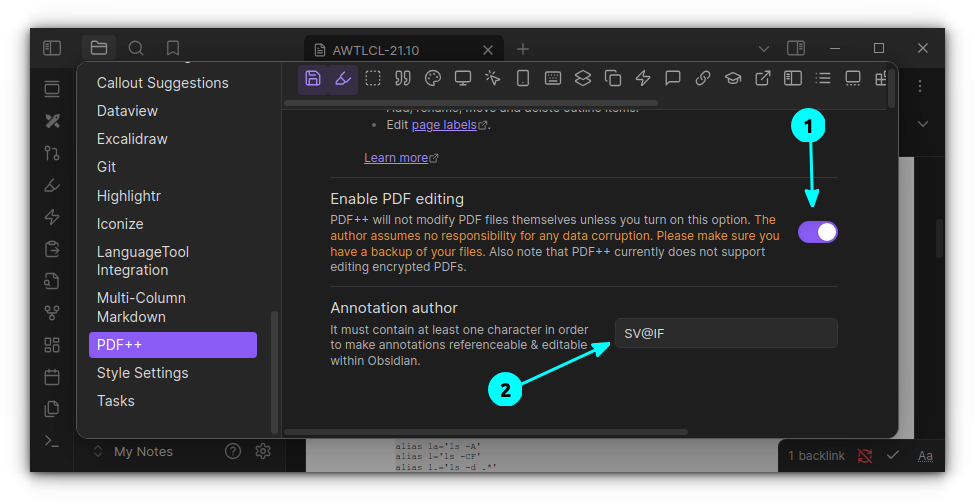Screen dimensions: 975x504
Task: Open the Learn more link
Action: pos(396,157)
